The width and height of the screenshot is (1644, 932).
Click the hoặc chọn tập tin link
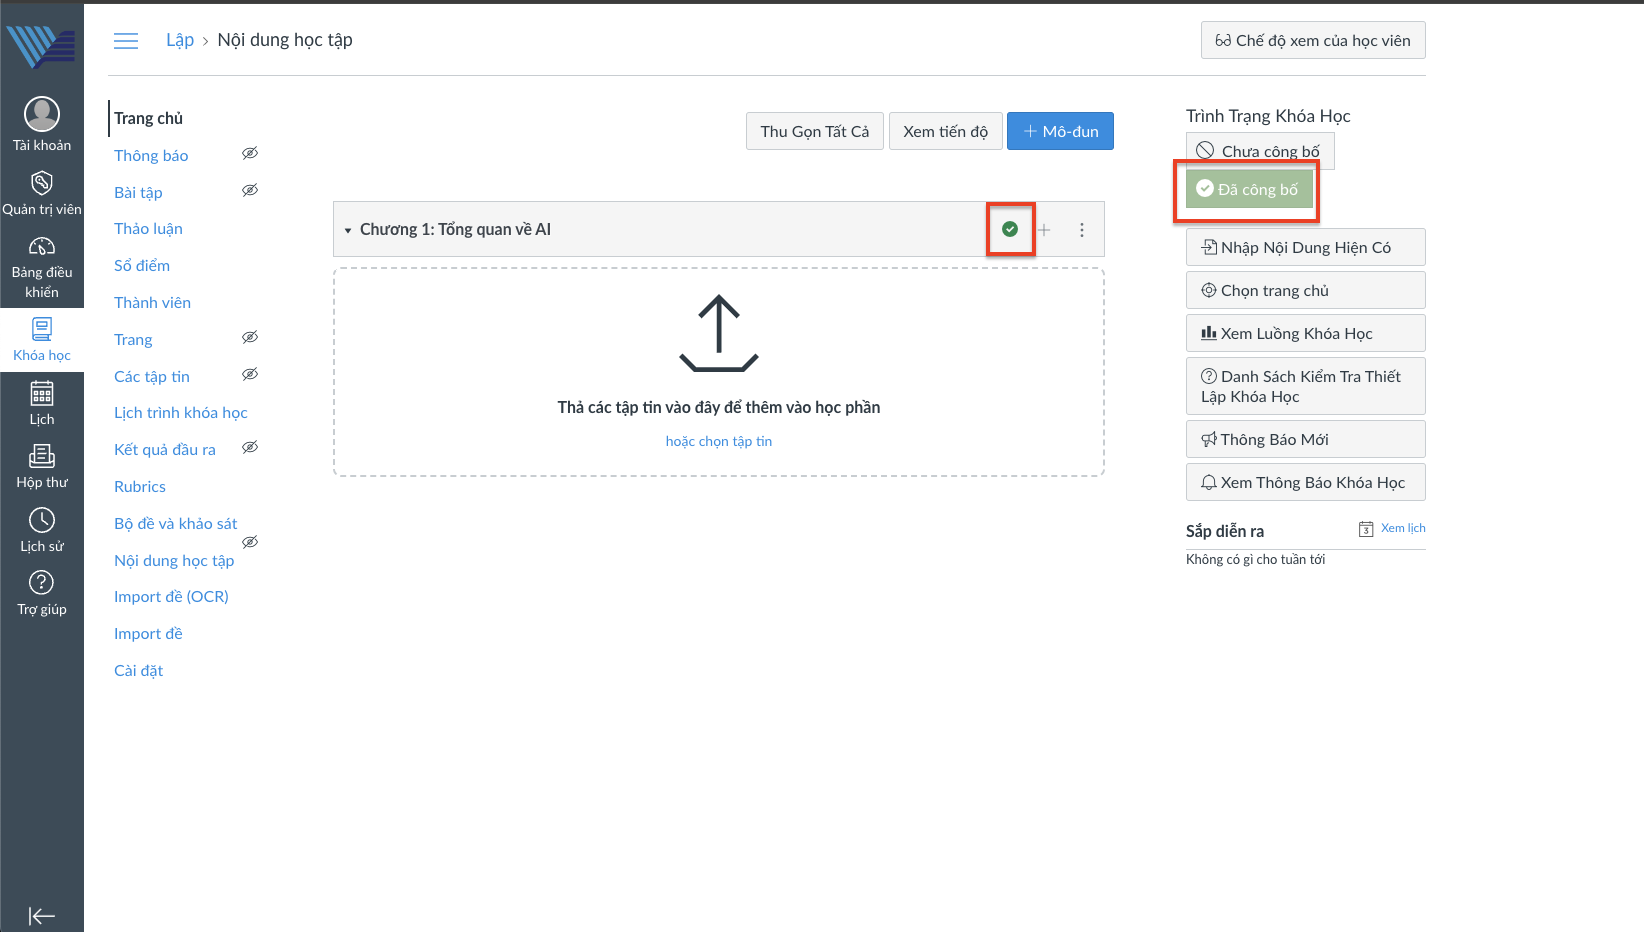tap(719, 441)
